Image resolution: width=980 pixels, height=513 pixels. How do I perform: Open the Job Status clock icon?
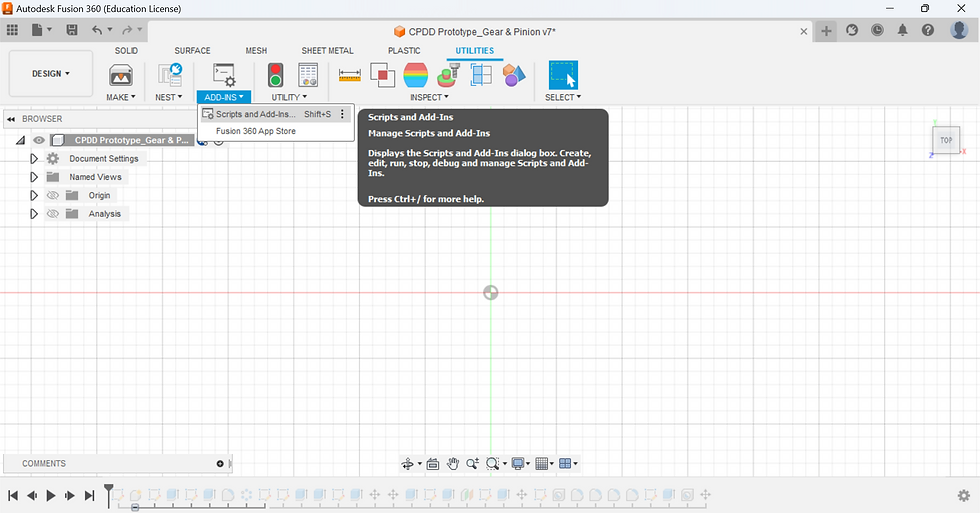878,30
